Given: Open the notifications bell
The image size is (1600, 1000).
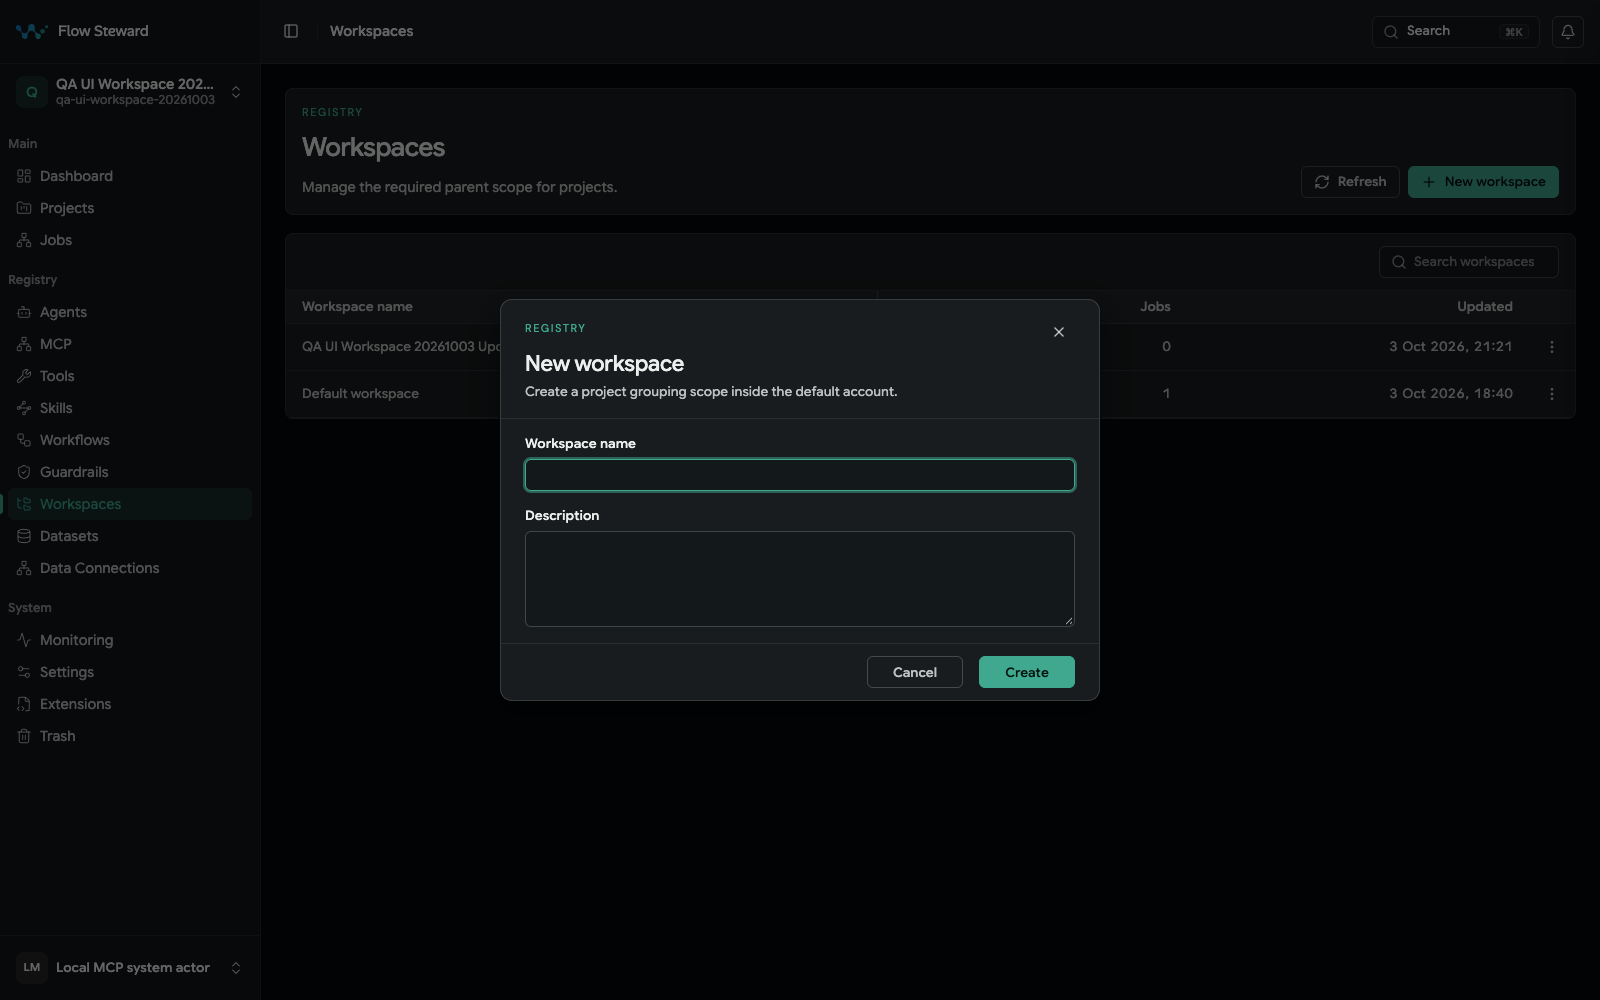Looking at the screenshot, I should (x=1568, y=31).
